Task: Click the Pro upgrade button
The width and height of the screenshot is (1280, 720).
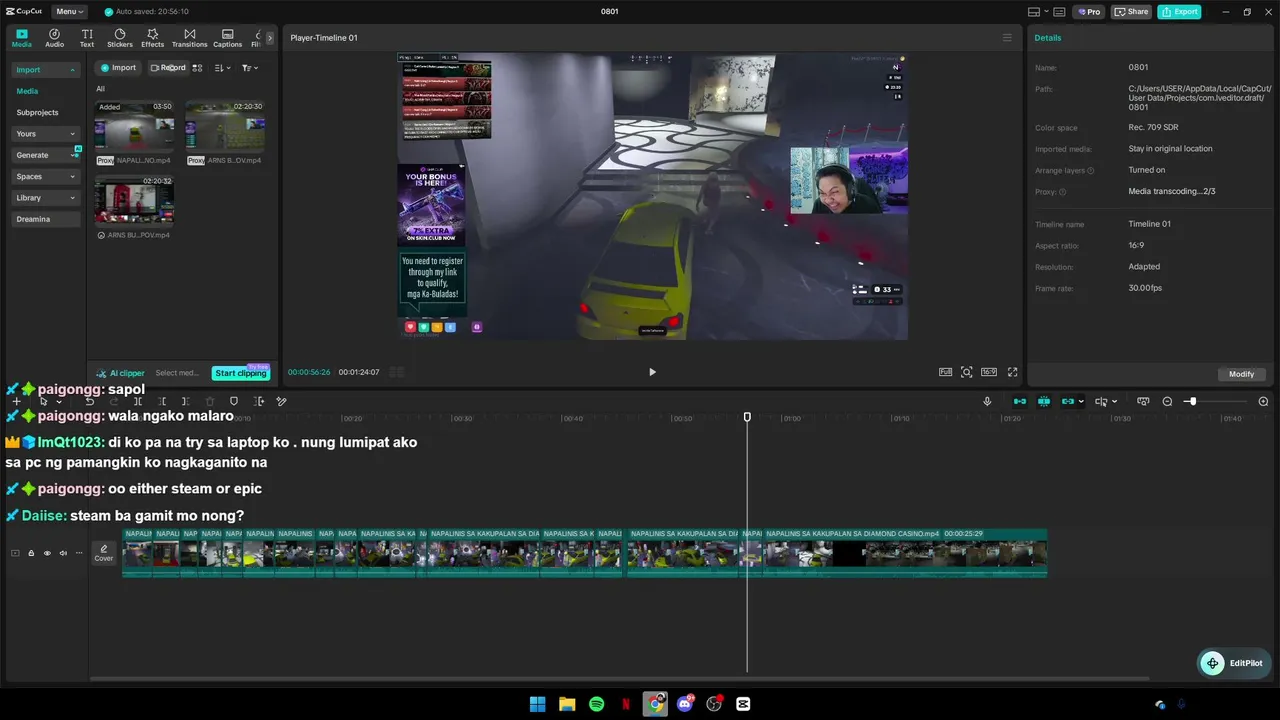Action: pos(1088,12)
